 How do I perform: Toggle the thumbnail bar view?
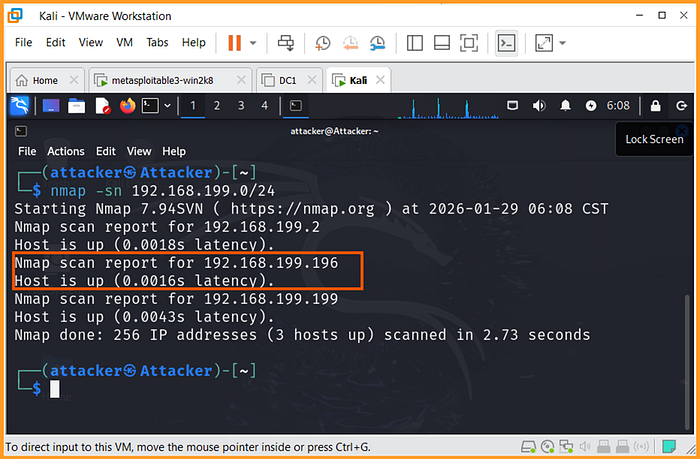point(442,43)
